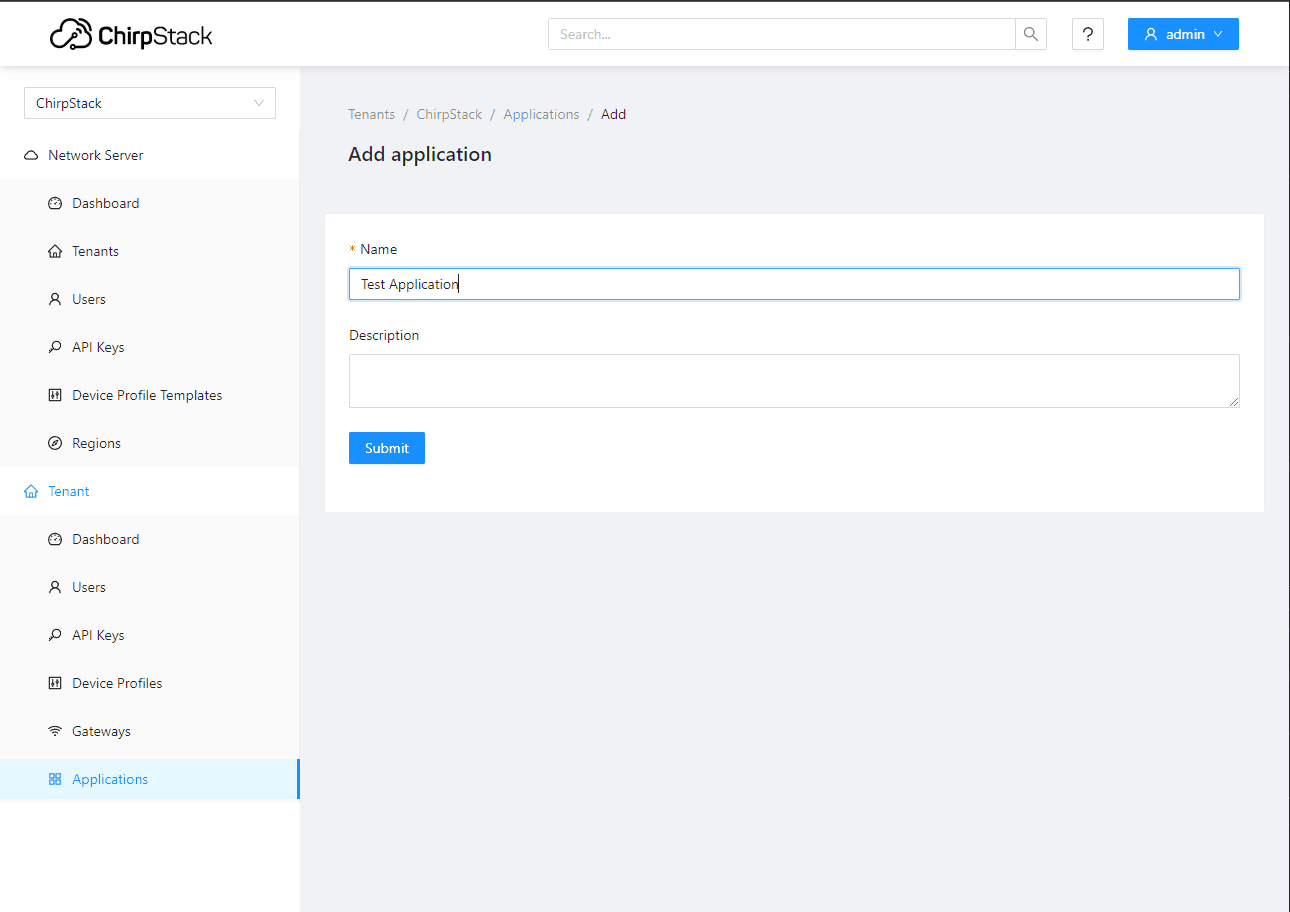1290x912 pixels.
Task: Open tenant Users menu item
Action: (89, 587)
